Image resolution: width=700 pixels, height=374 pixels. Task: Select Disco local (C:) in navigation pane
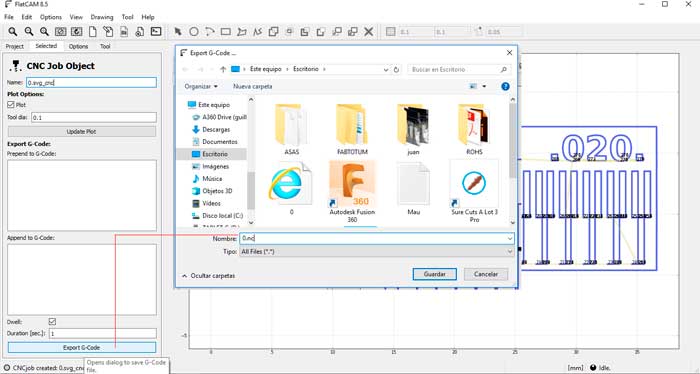click(222, 216)
